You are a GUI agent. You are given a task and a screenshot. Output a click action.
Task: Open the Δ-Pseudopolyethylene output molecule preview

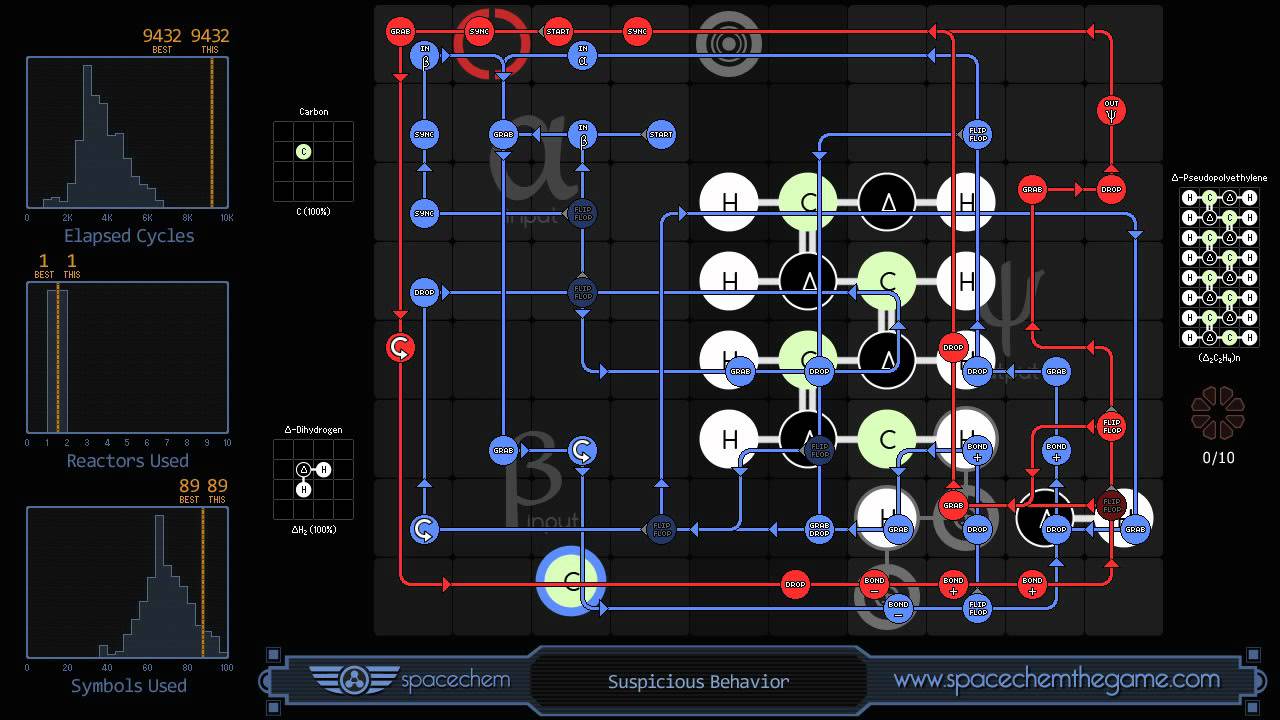(1219, 267)
